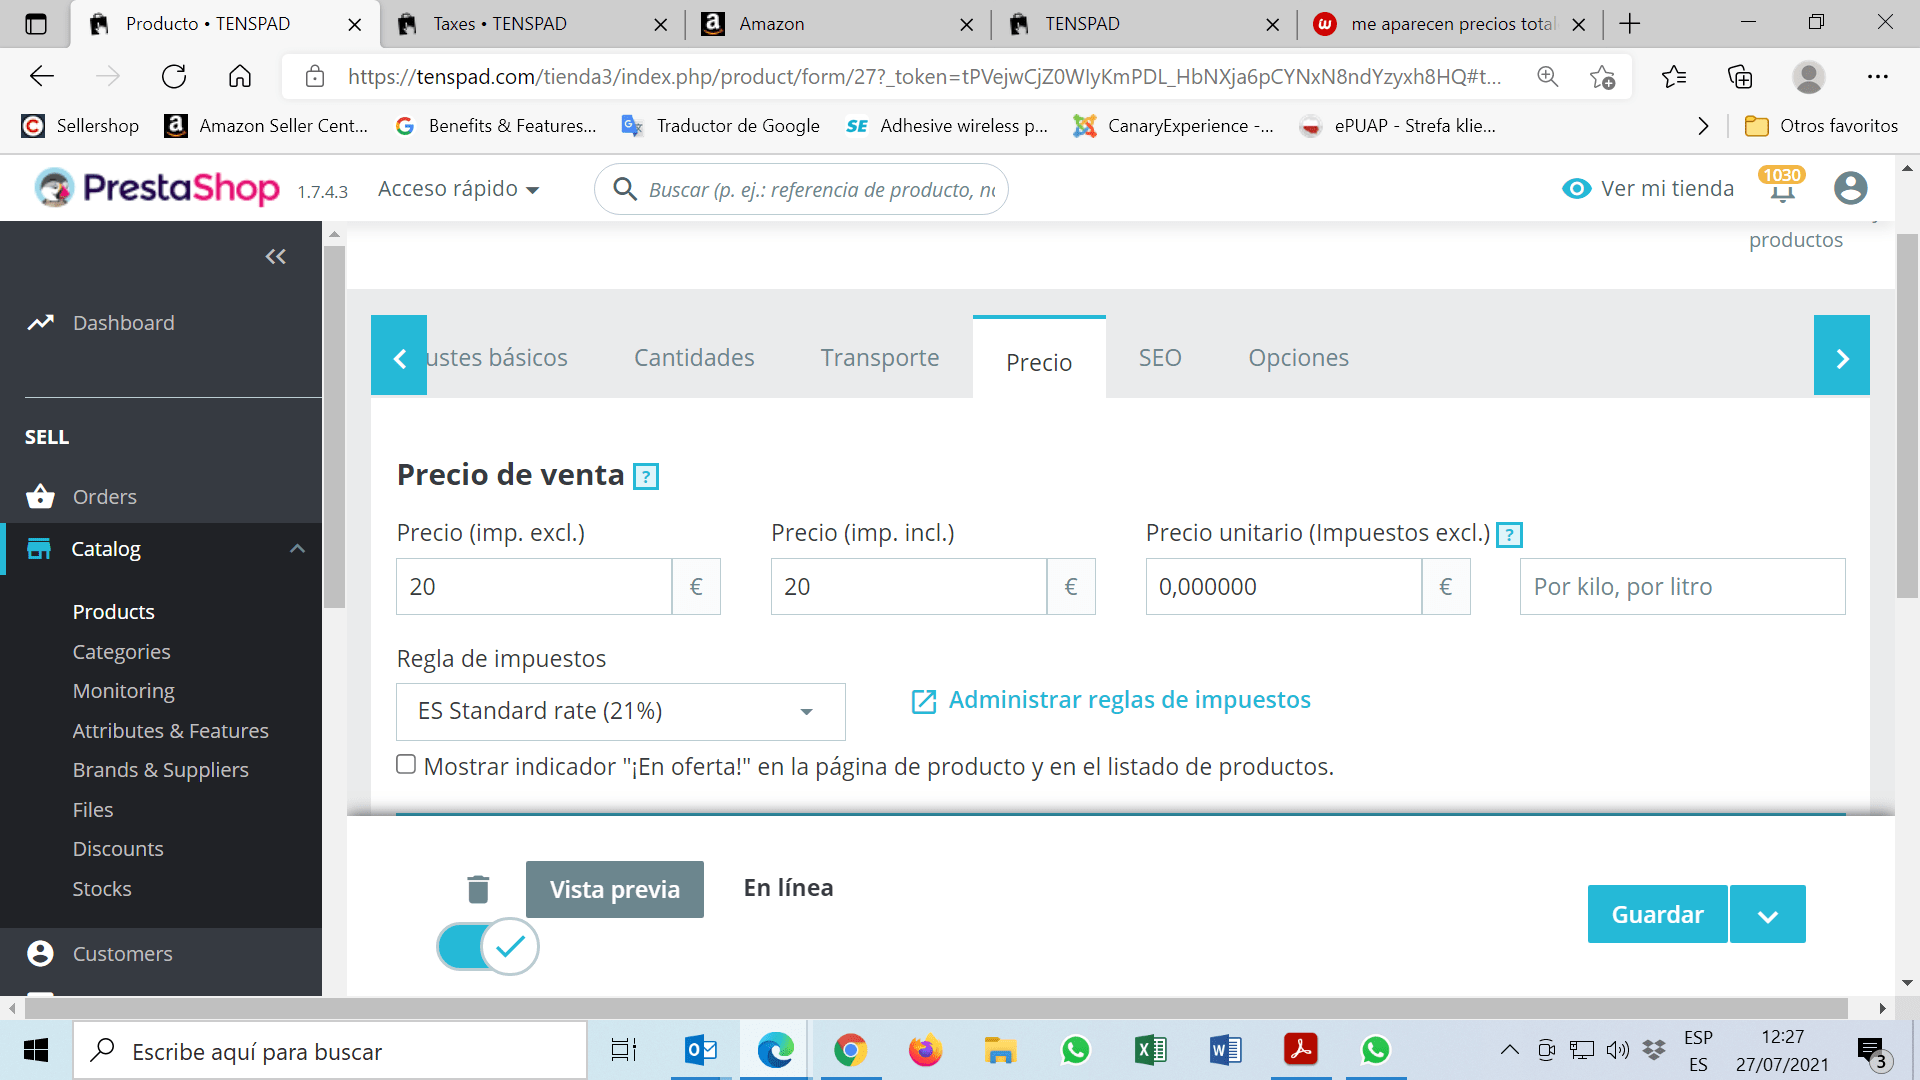Add this page to favorites star

click(x=1602, y=77)
